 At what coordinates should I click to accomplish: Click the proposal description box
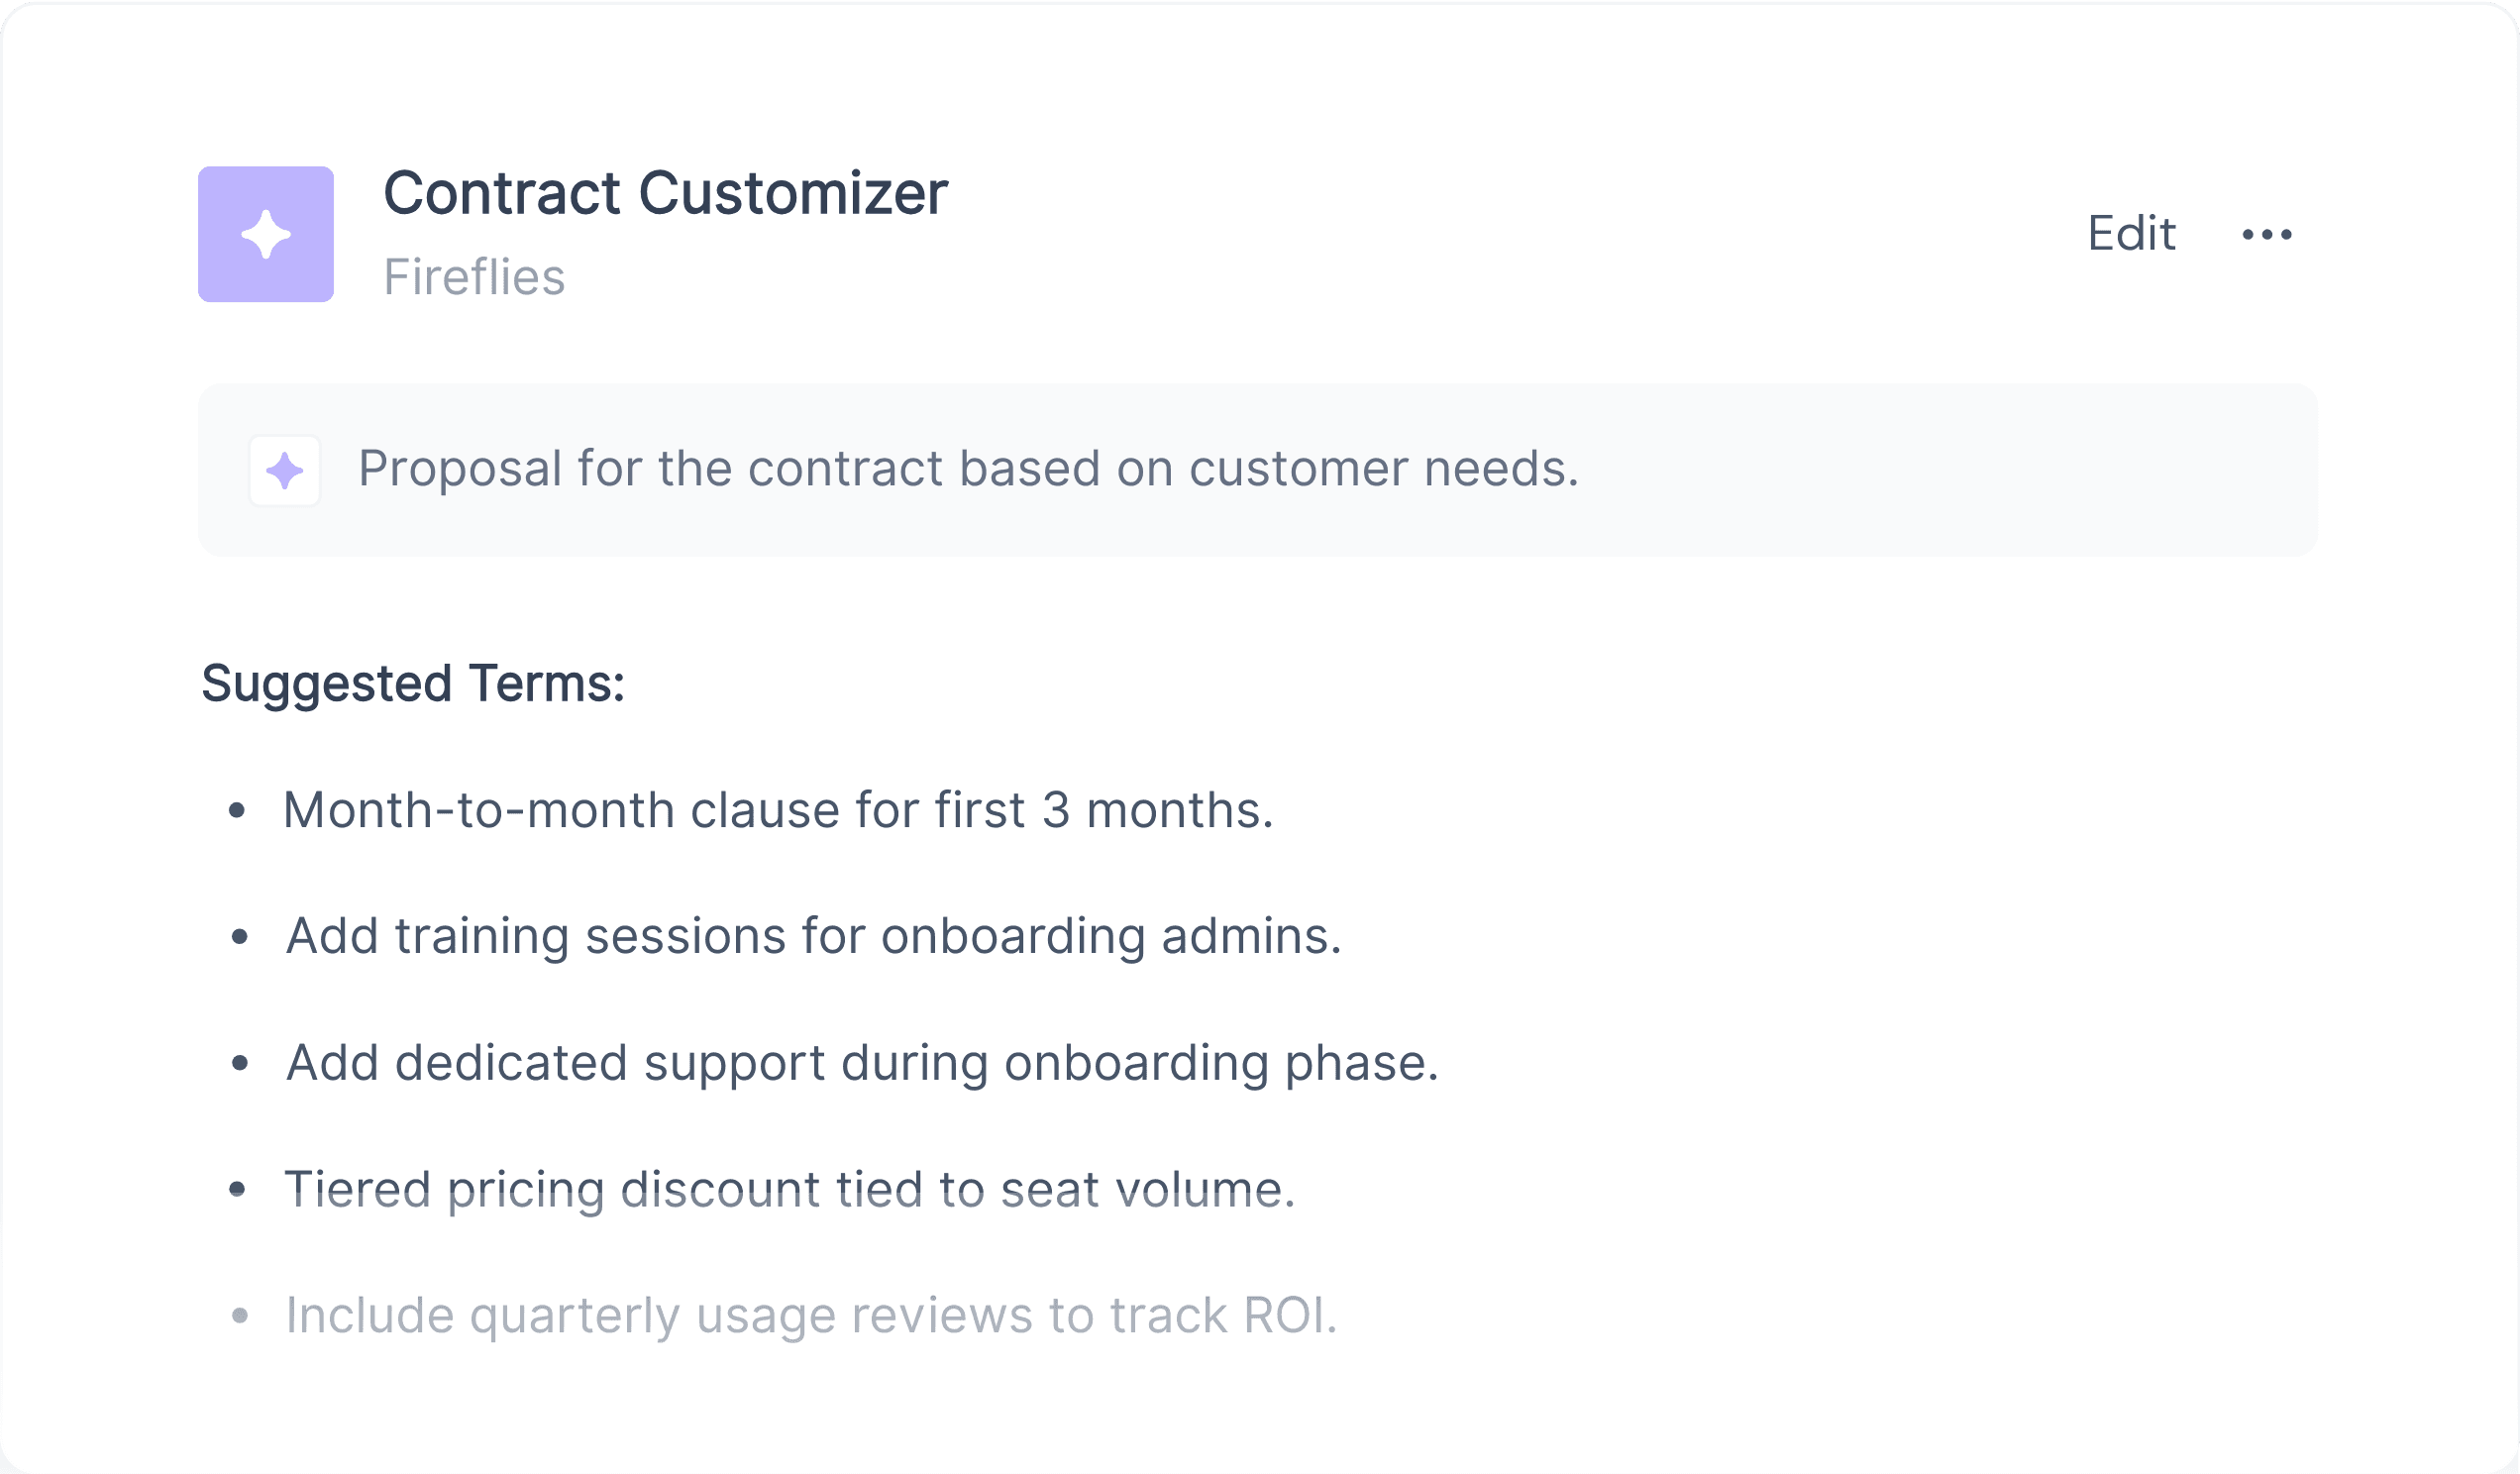[1257, 470]
